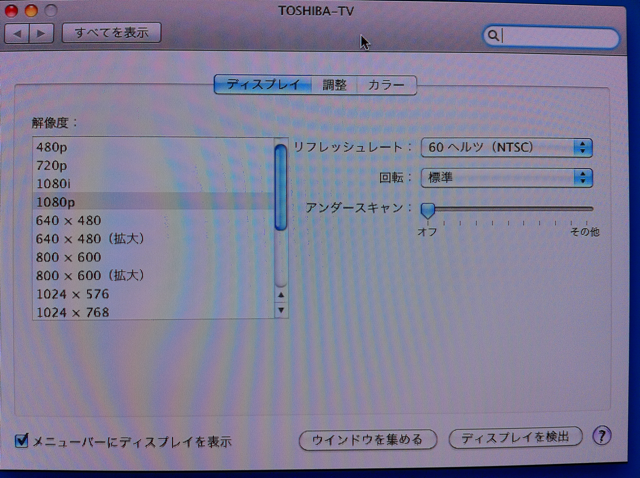Select 640 × 480 (拡大) resolution

[153, 239]
